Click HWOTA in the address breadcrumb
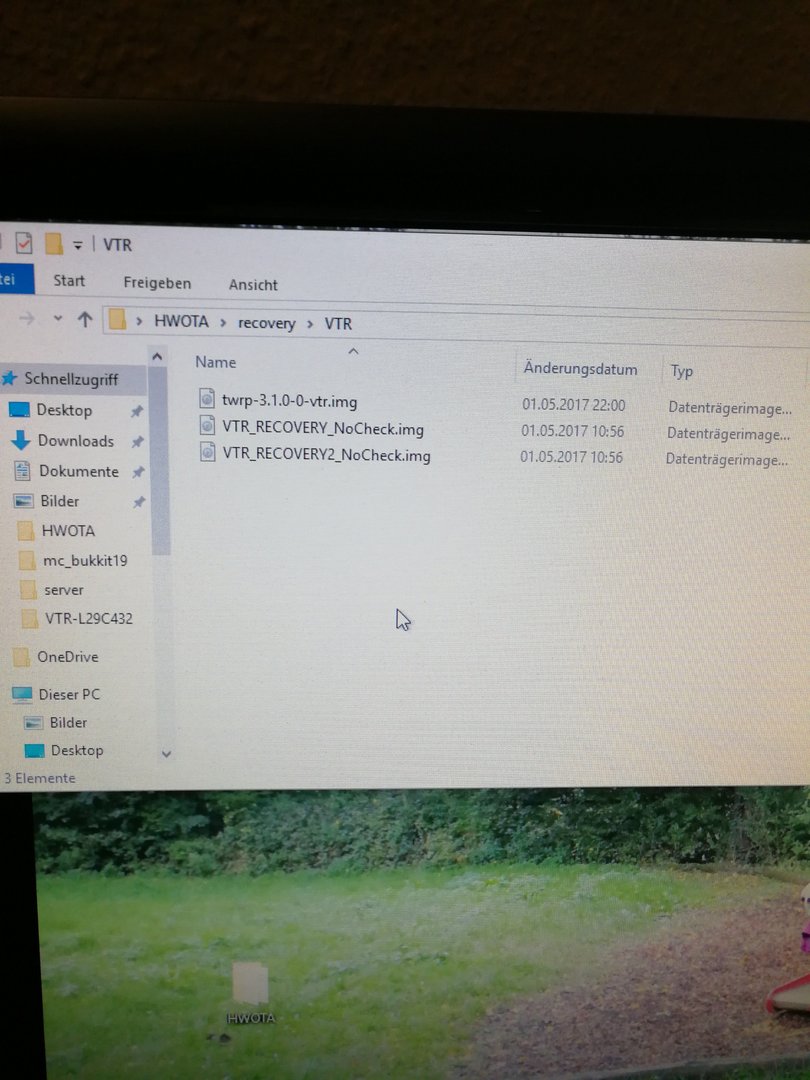Image resolution: width=810 pixels, height=1080 pixels. click(181, 321)
